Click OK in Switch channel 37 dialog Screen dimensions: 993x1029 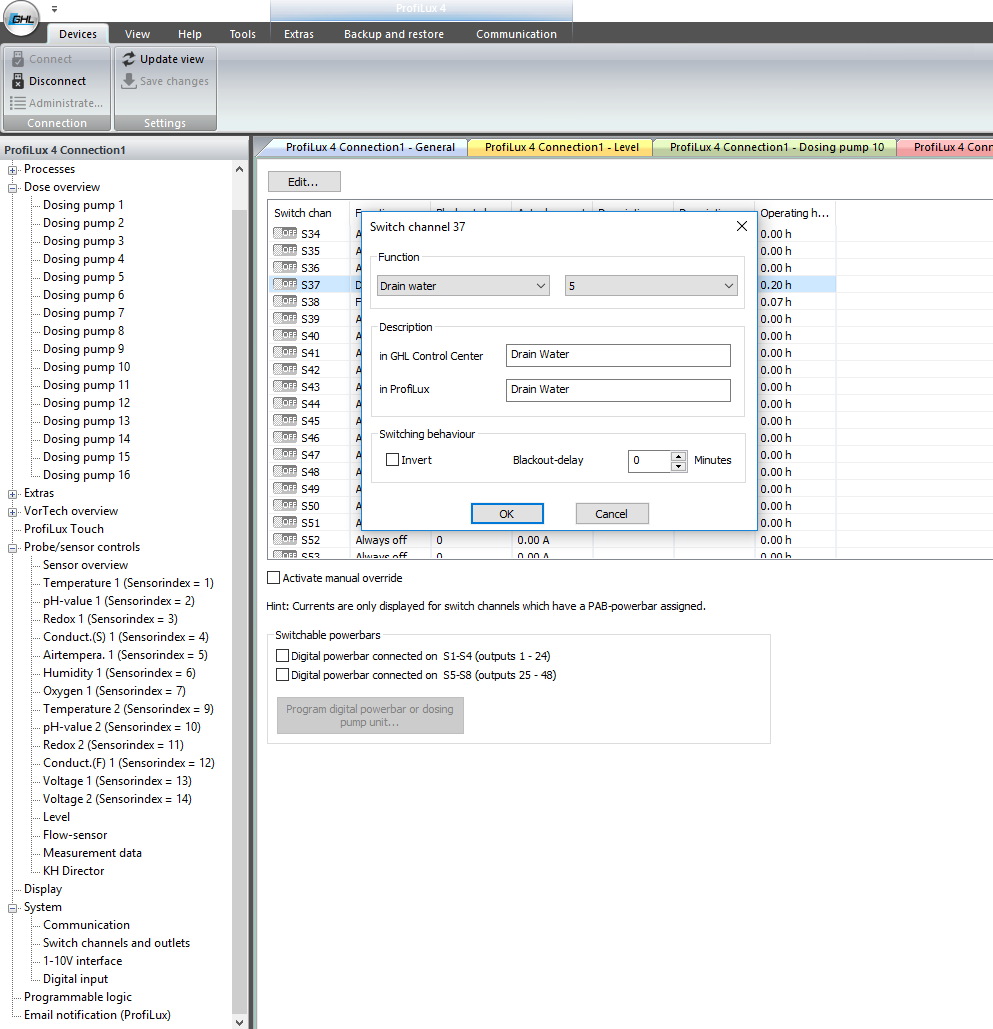(507, 514)
